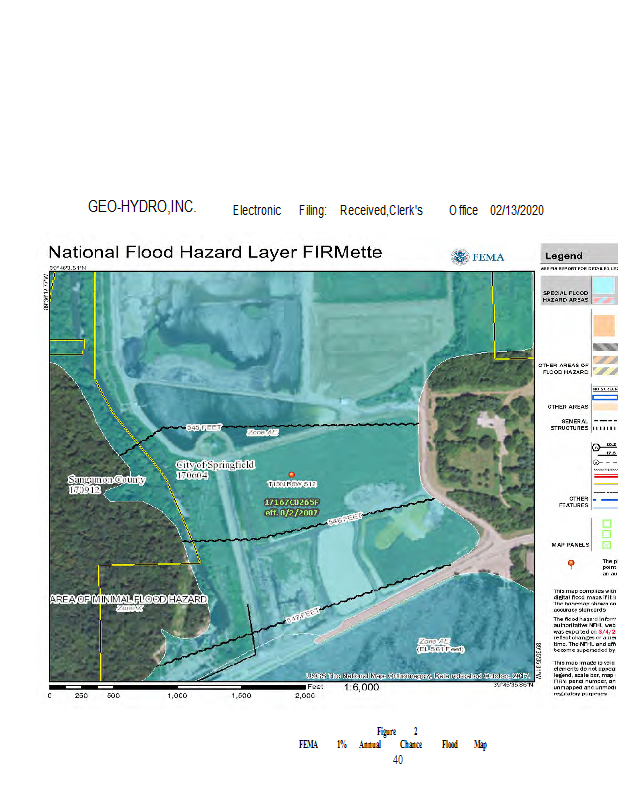The height and width of the screenshot is (800, 618).
Task: Click the orange location pin on the map
Action: (292, 474)
